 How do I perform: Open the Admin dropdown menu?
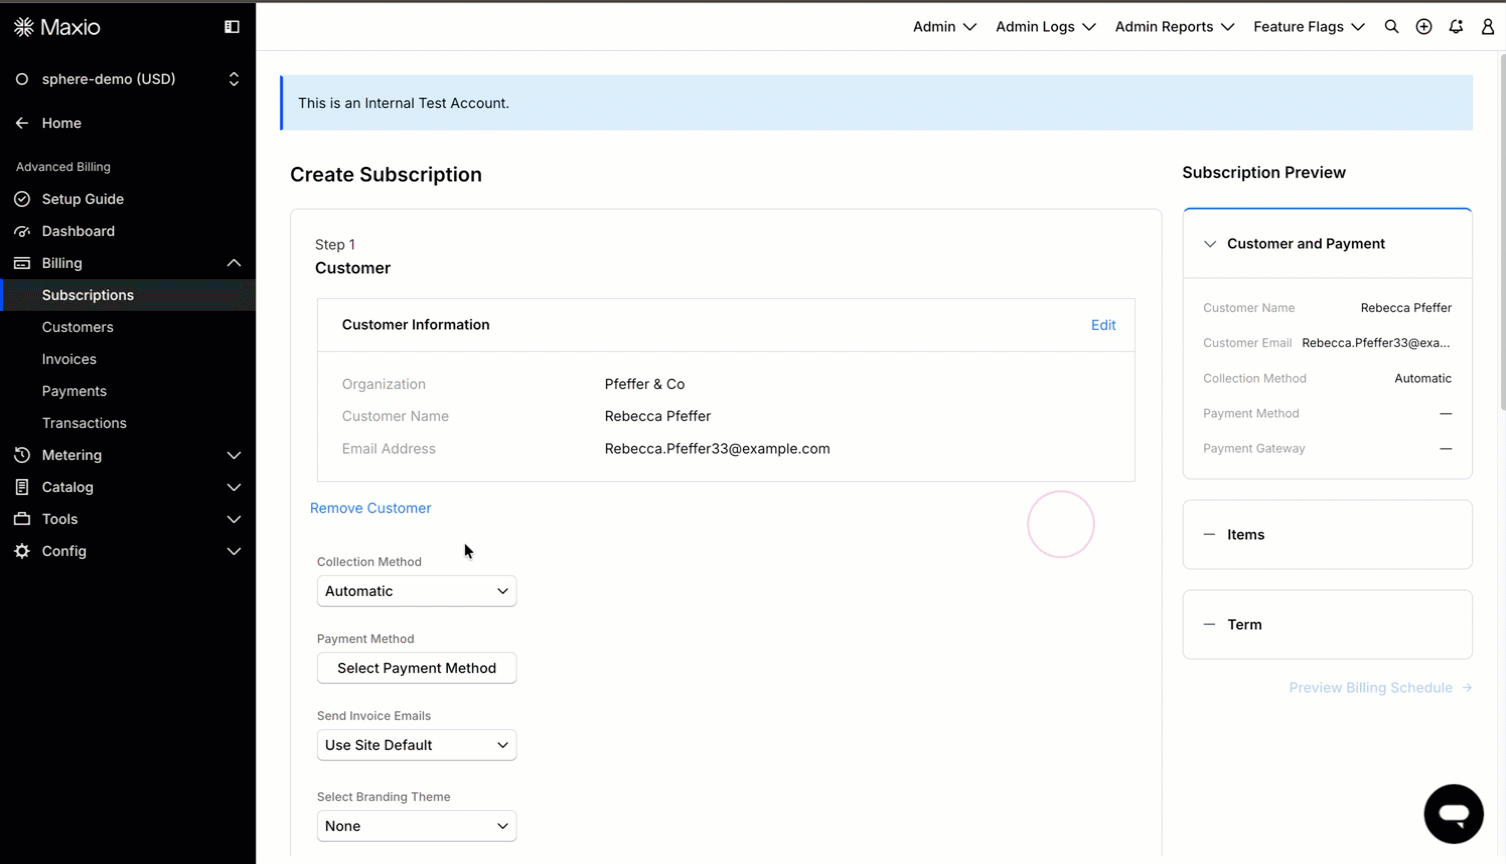click(x=944, y=27)
